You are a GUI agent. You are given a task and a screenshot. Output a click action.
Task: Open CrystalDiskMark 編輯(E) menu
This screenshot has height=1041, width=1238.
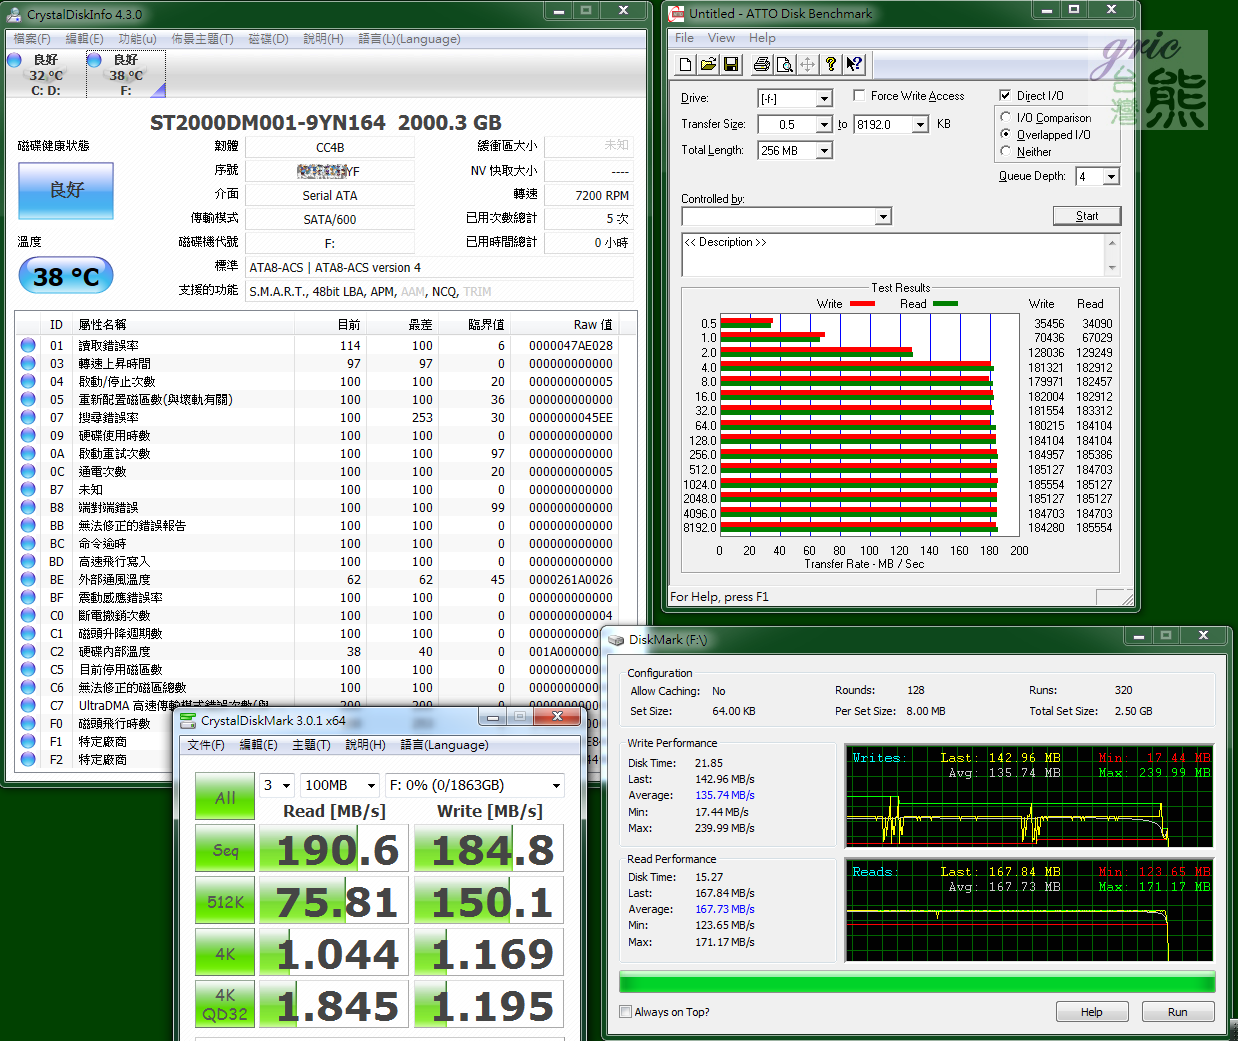pyautogui.click(x=258, y=745)
